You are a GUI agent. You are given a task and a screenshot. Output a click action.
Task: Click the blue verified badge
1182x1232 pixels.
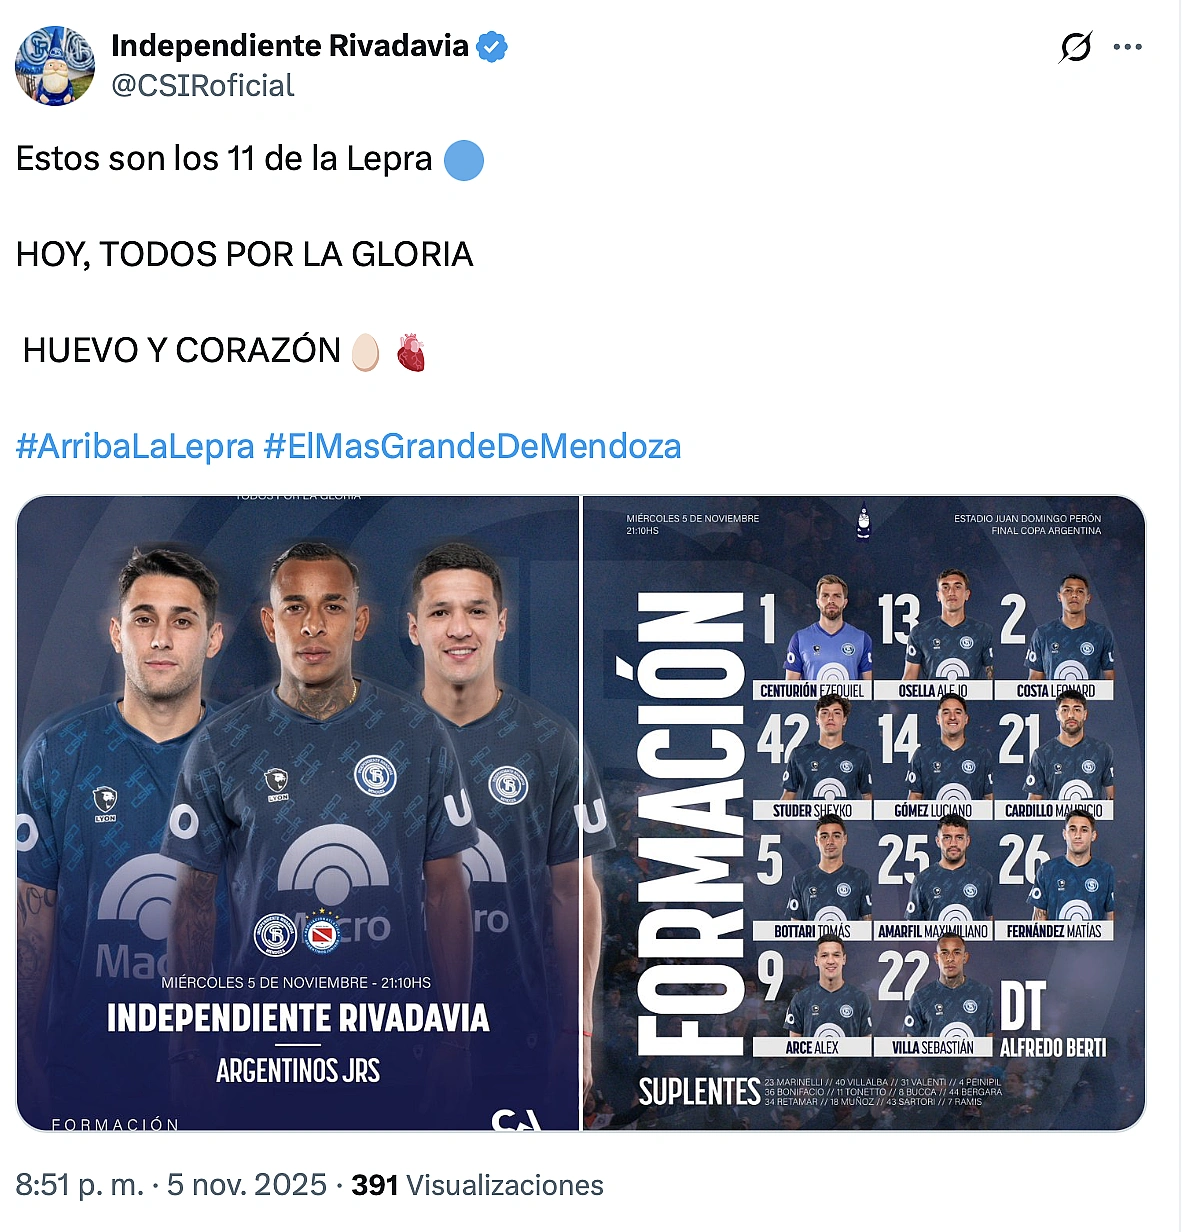[491, 46]
